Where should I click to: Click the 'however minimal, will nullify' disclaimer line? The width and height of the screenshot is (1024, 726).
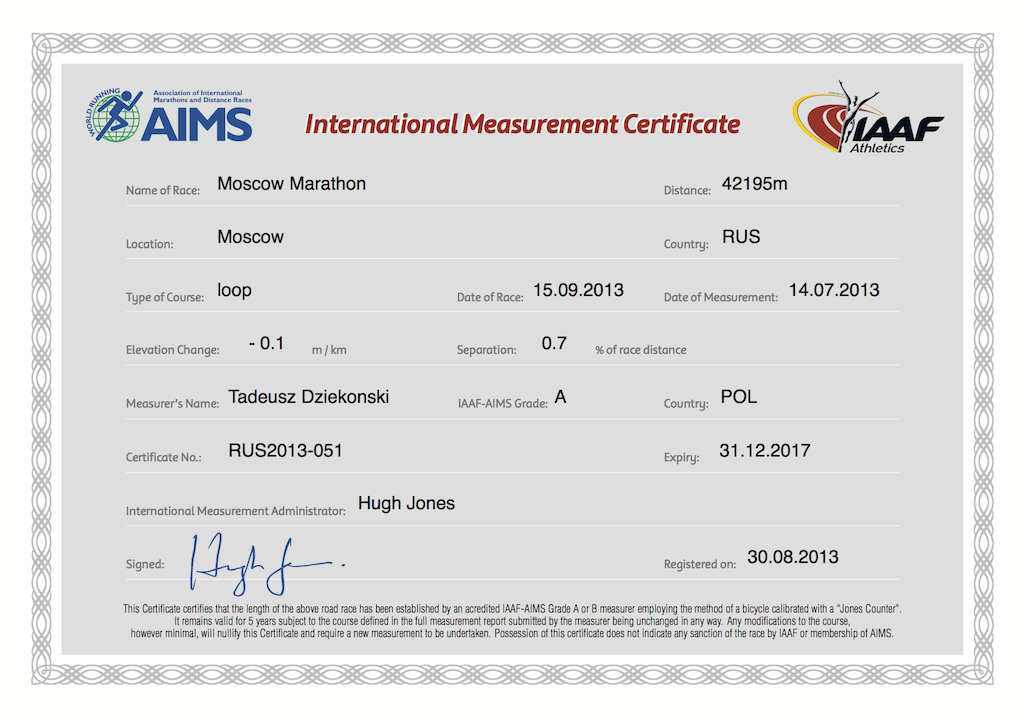[x=512, y=633]
